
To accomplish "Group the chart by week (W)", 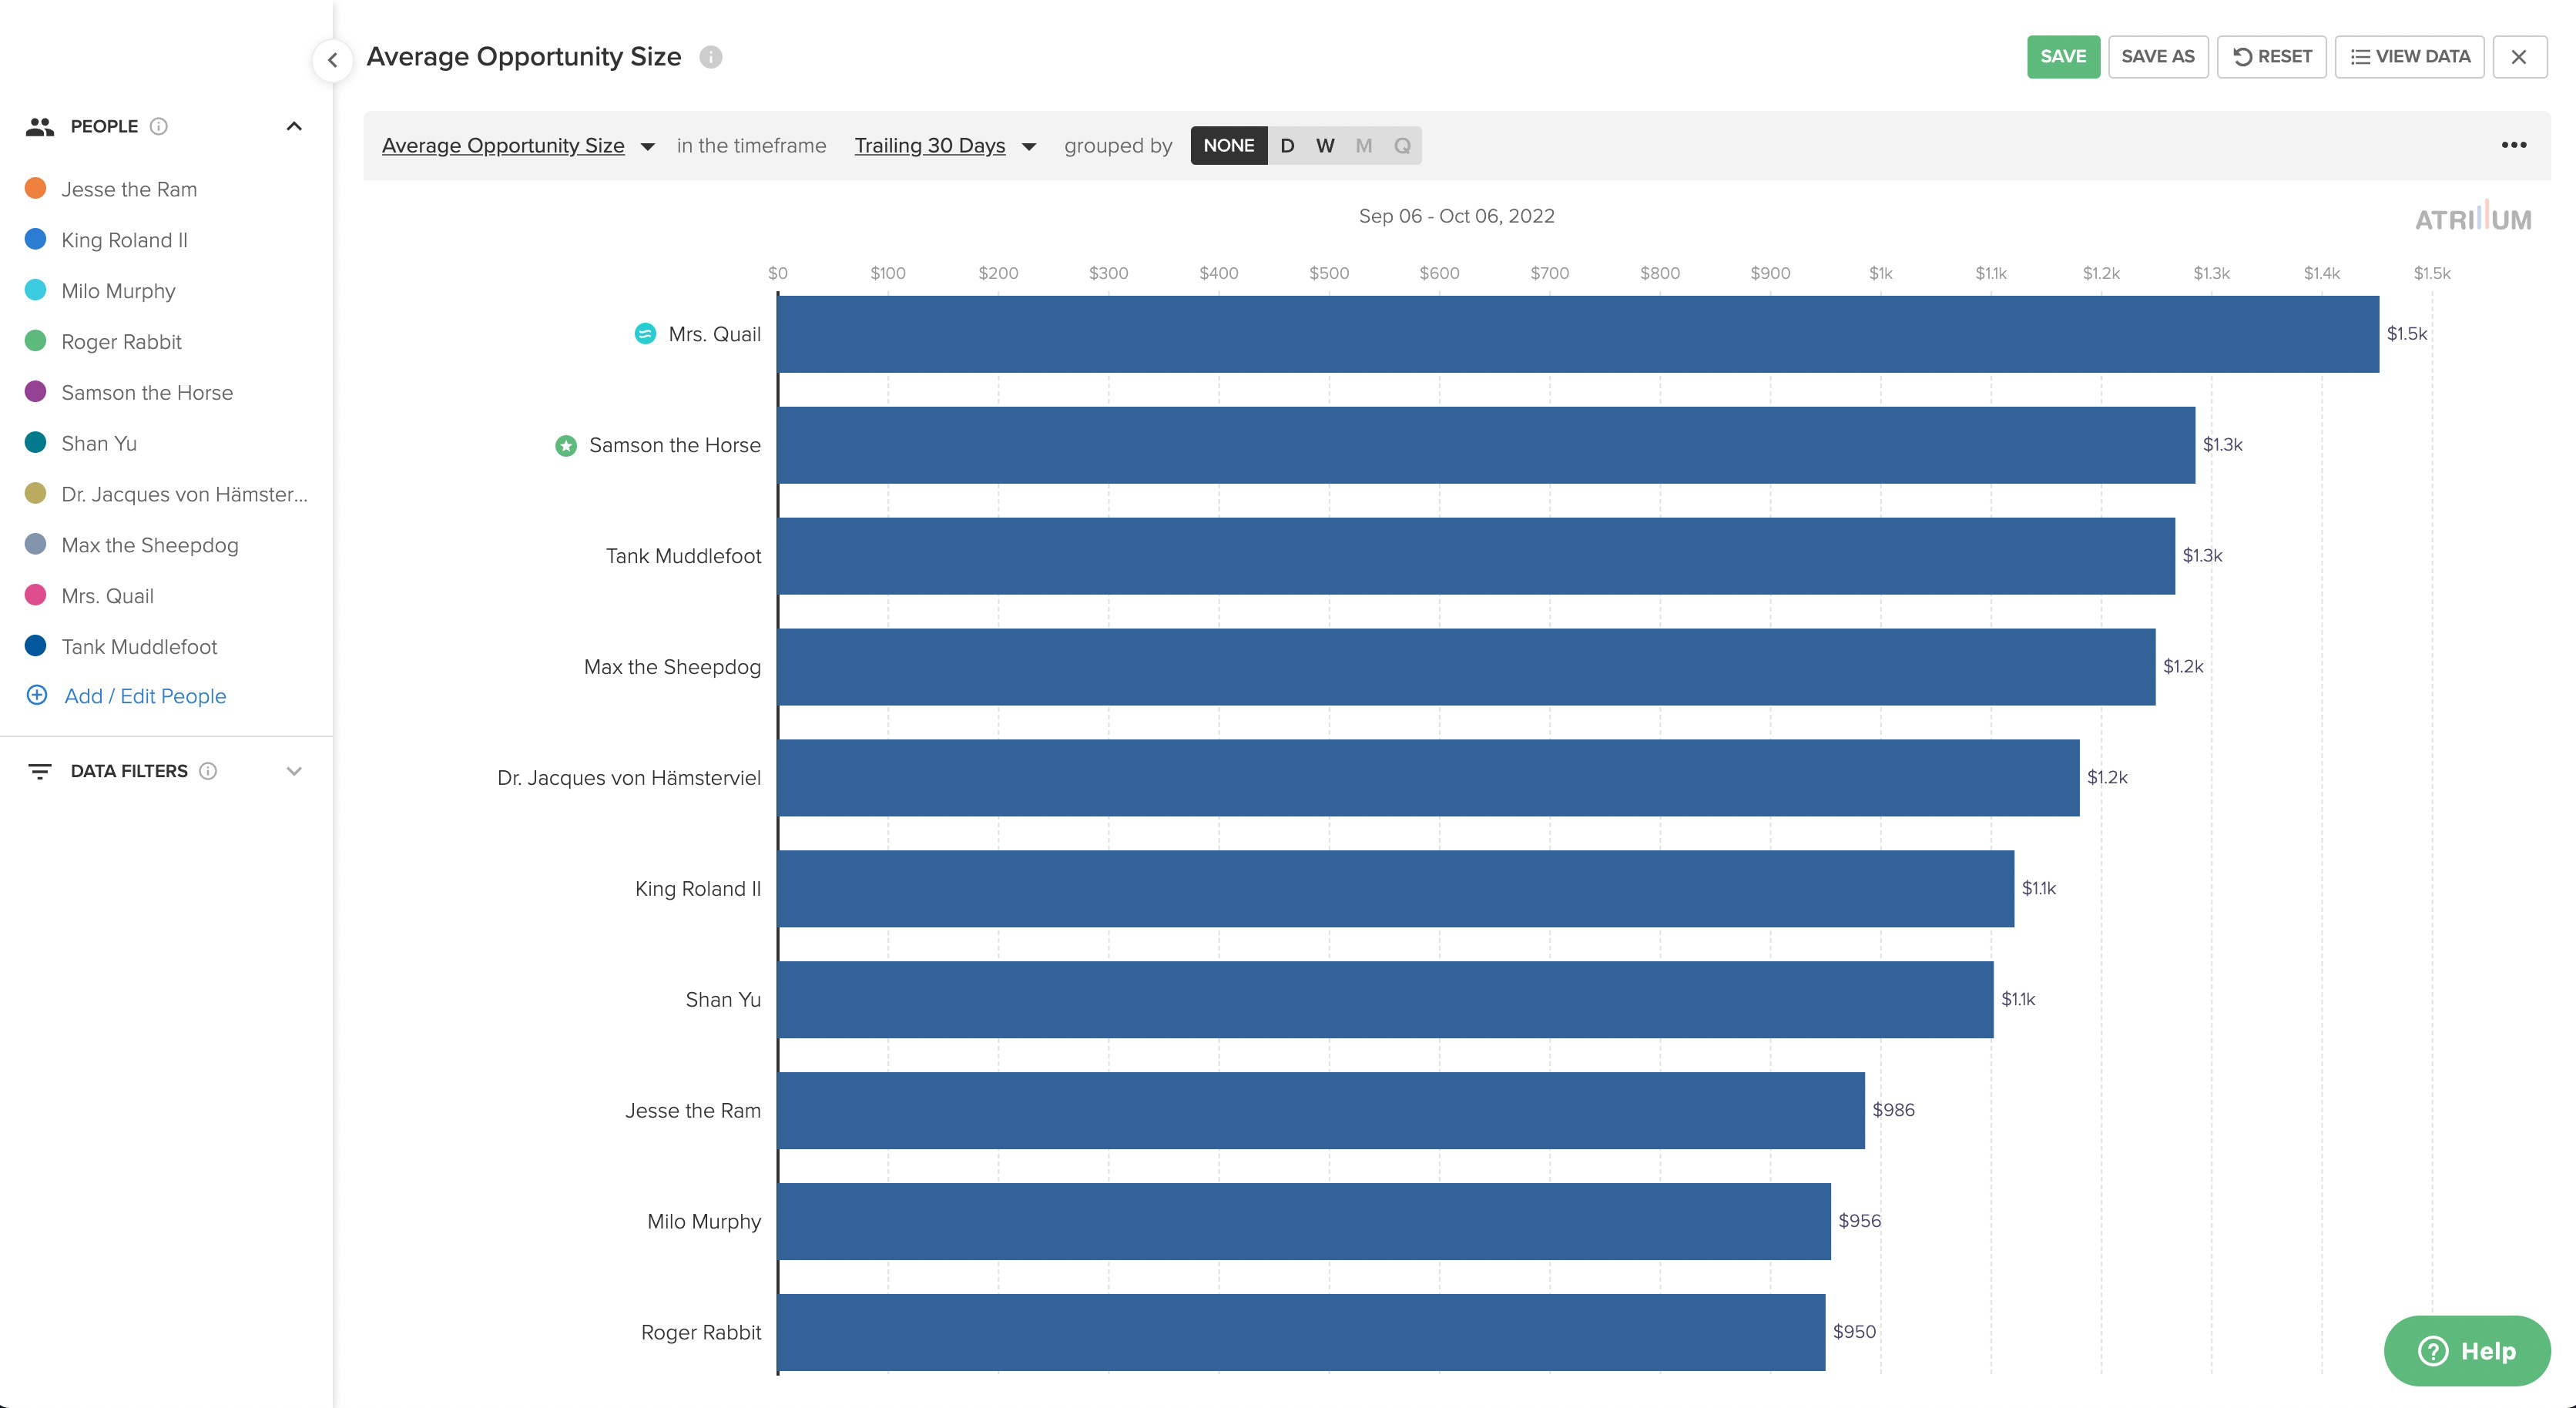I will point(1325,145).
